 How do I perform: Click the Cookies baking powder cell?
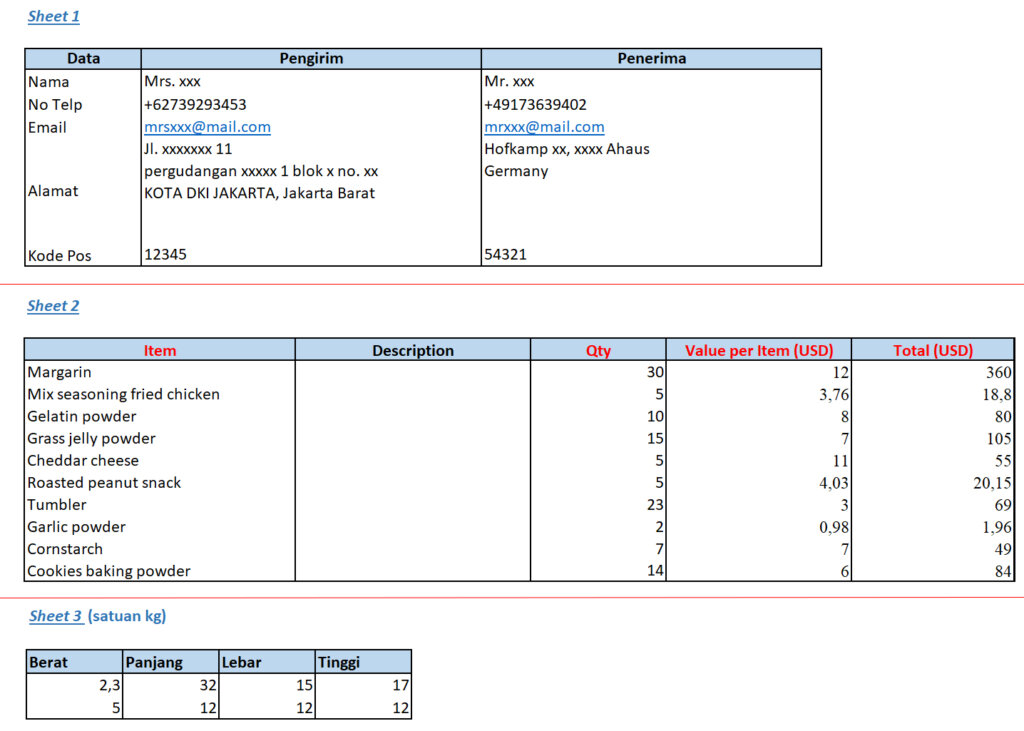(x=109, y=571)
